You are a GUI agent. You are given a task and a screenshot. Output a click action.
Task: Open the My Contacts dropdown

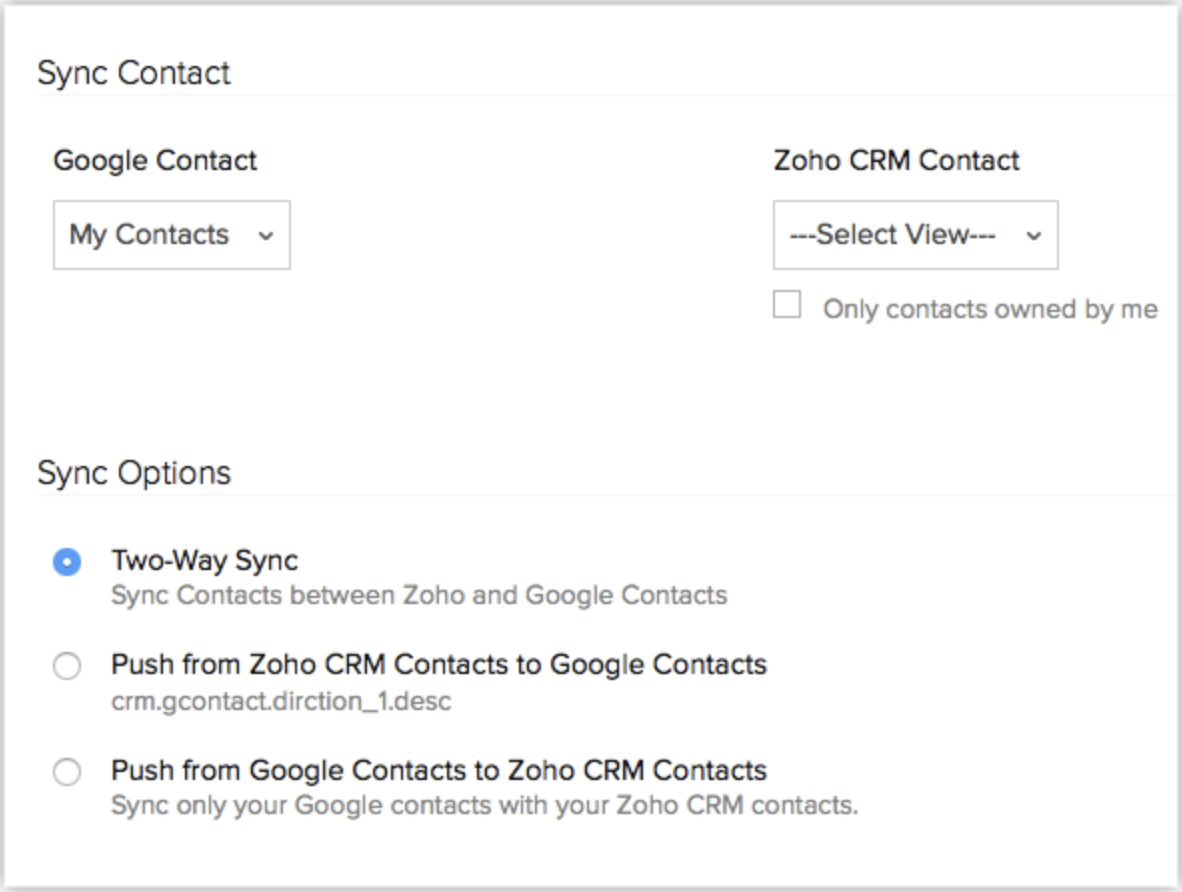[x=171, y=235]
